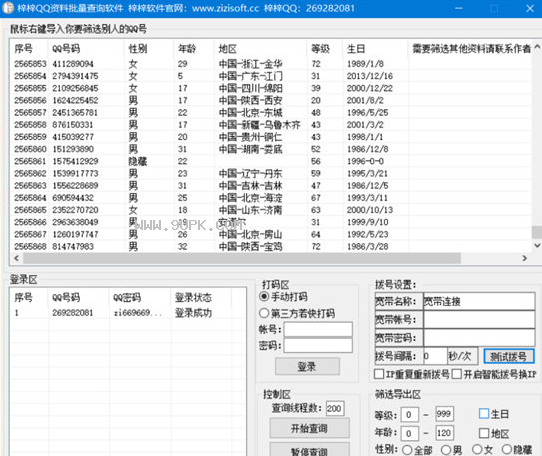Screen dimensions: 542x456
Task: Sort by the 地区 column header
Action: (260, 49)
